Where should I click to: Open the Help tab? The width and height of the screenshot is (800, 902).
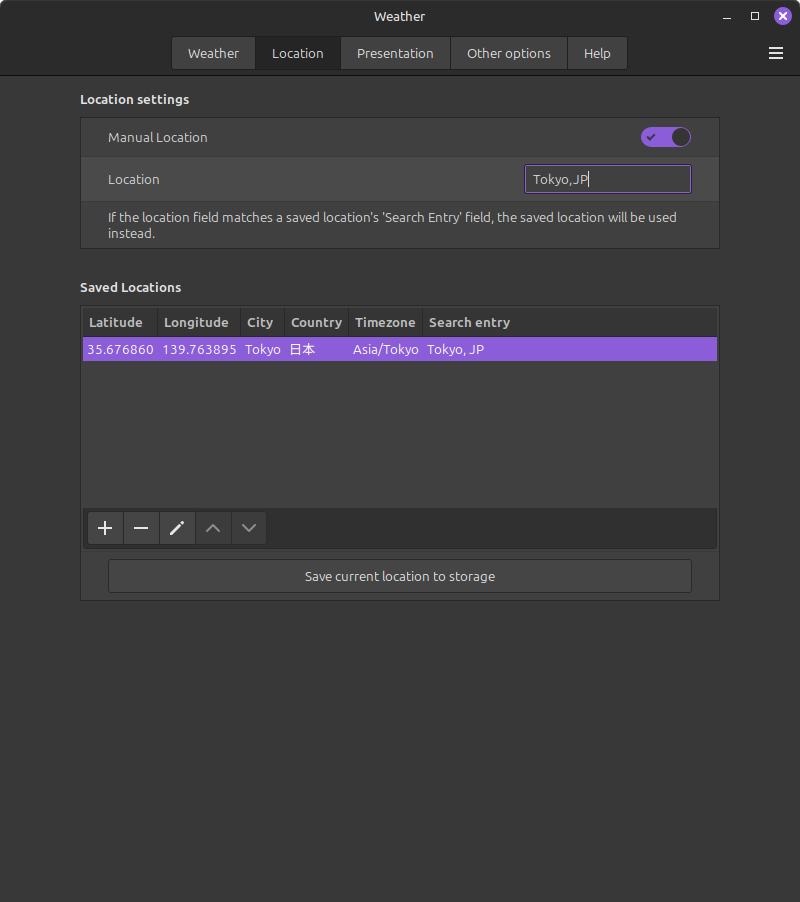coord(597,54)
